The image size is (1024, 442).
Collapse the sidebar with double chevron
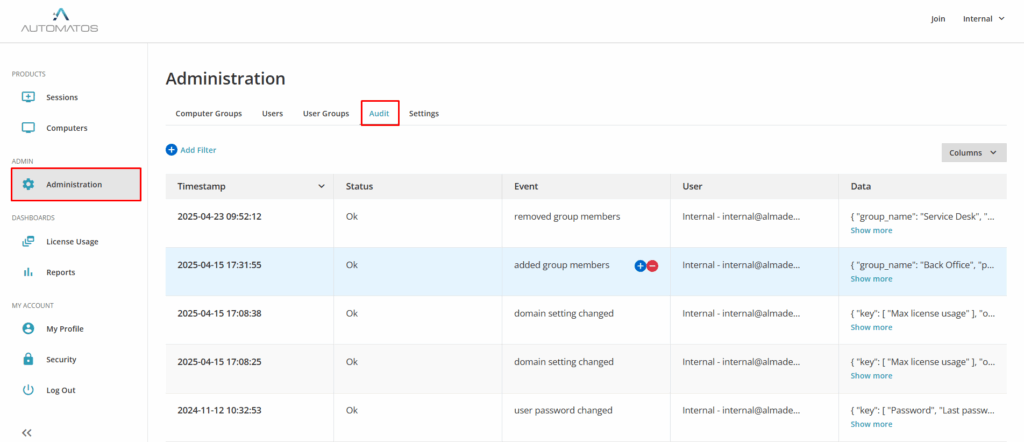pyautogui.click(x=27, y=432)
